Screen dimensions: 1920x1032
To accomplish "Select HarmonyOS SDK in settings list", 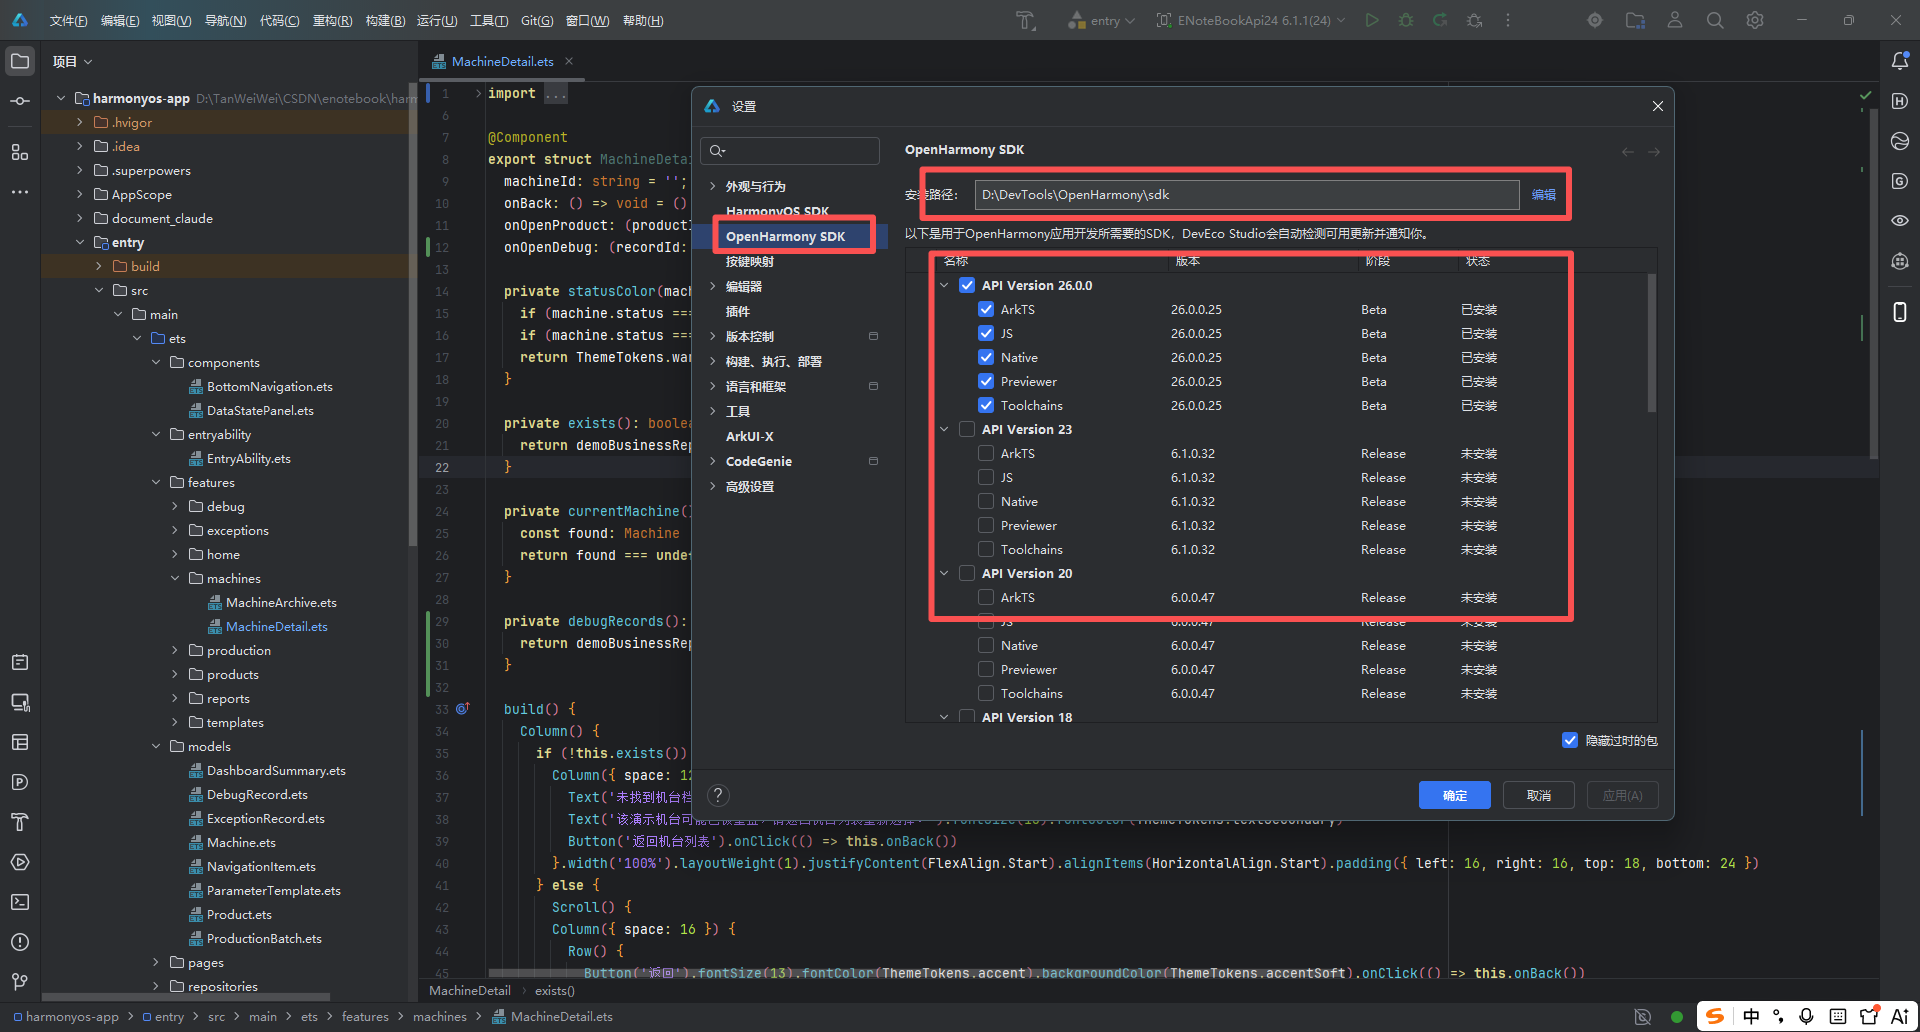I will 778,211.
